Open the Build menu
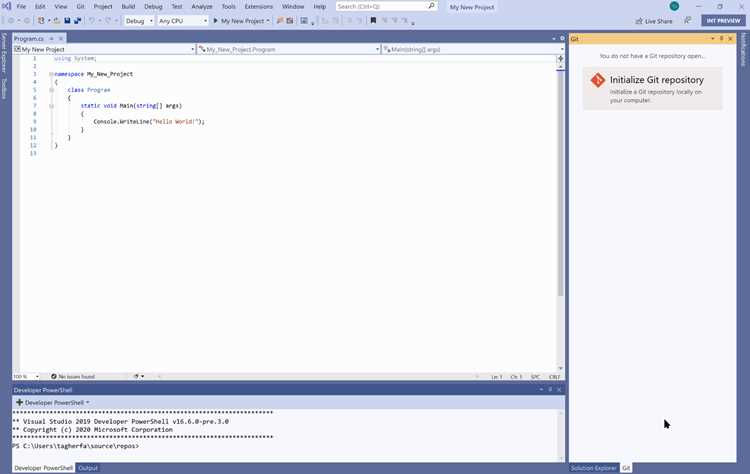The width and height of the screenshot is (750, 474). click(128, 7)
